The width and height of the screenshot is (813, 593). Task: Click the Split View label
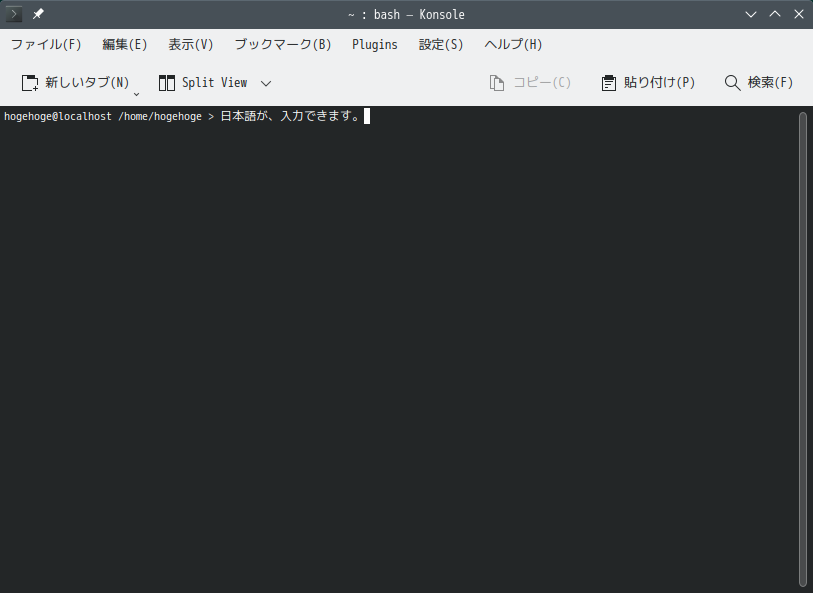tap(214, 82)
